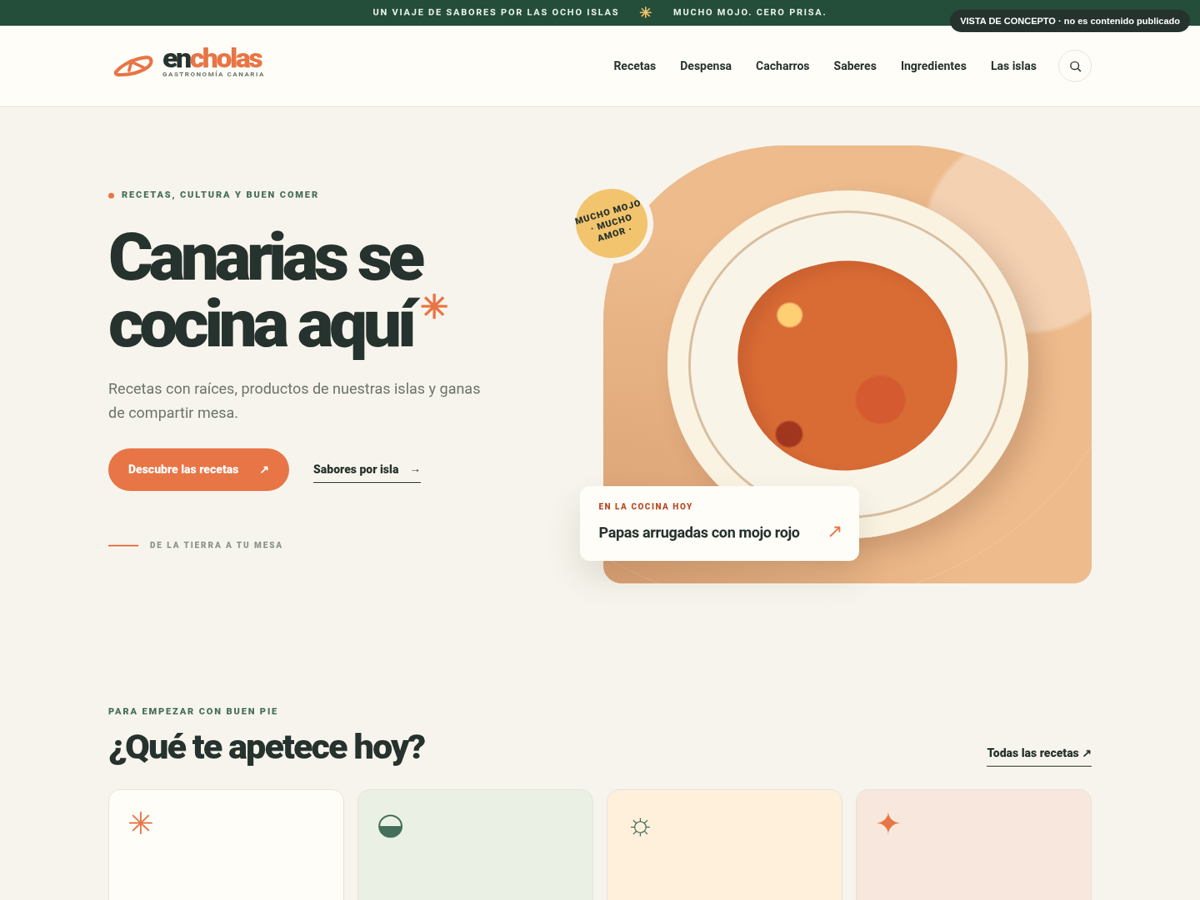
Task: Click the four-point star card icon
Action: tap(888, 823)
